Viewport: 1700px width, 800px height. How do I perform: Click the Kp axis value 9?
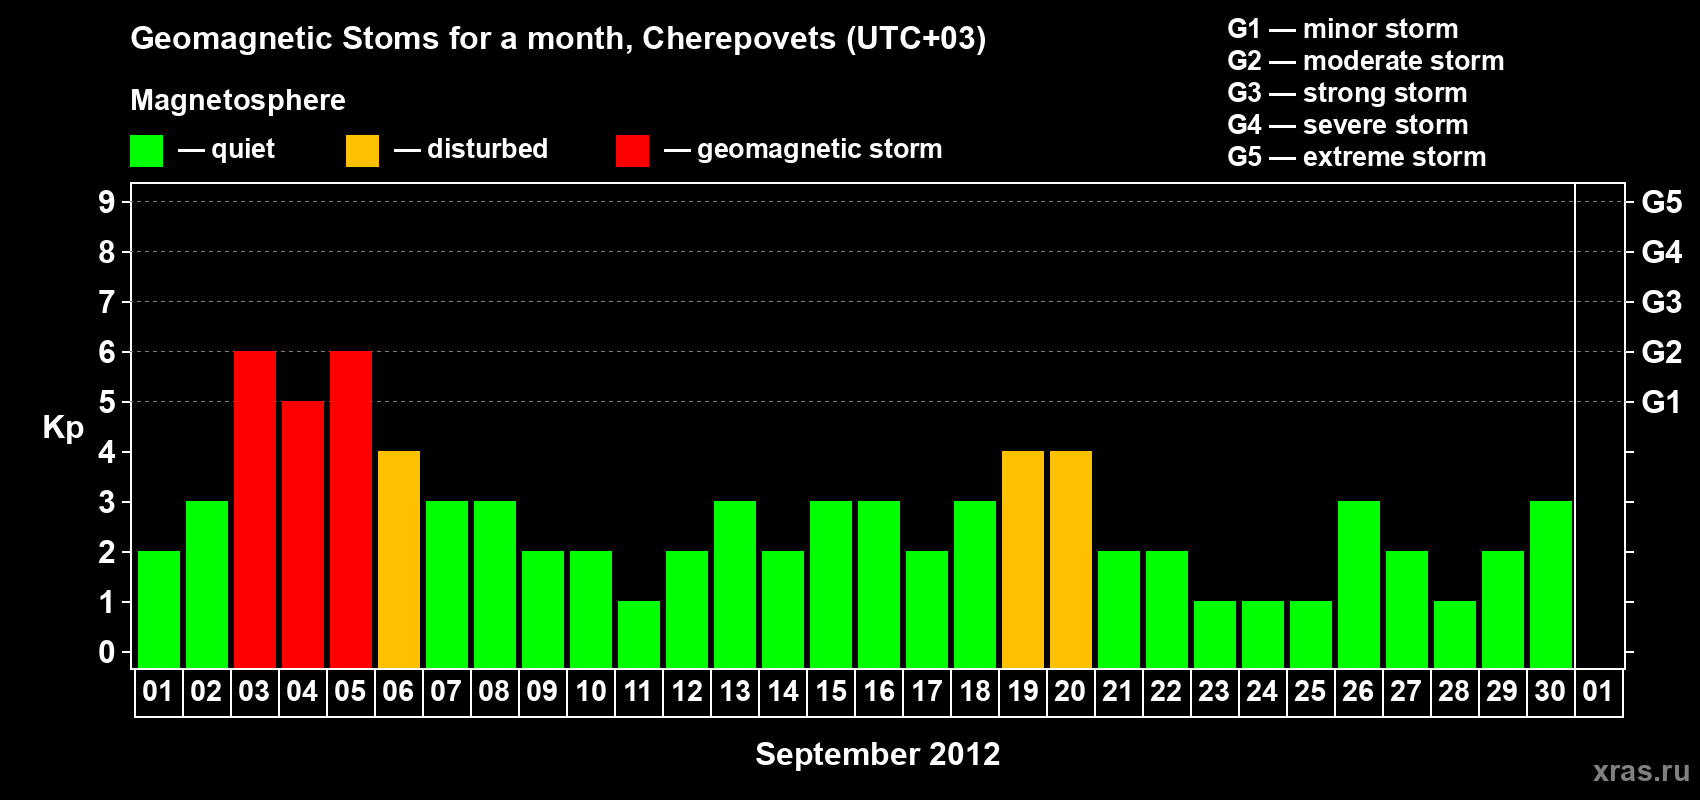107,202
